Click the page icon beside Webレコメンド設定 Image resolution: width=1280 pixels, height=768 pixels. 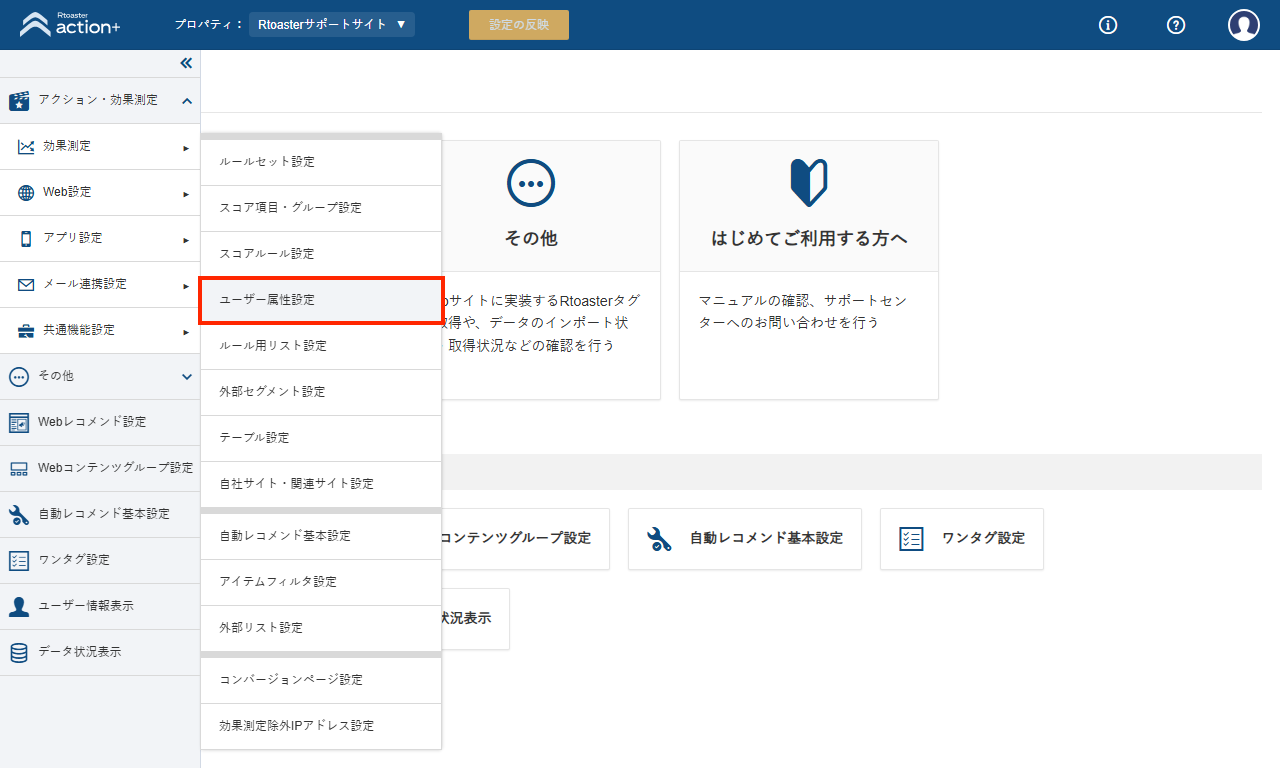pos(19,423)
